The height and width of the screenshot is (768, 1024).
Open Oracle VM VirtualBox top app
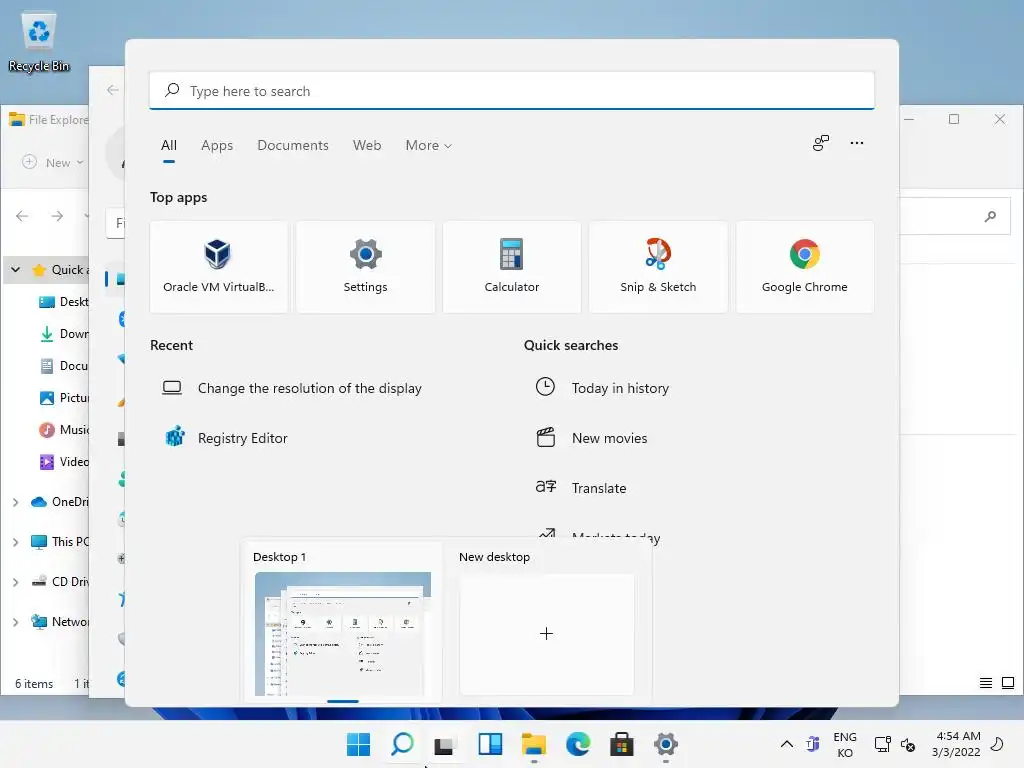tap(218, 267)
